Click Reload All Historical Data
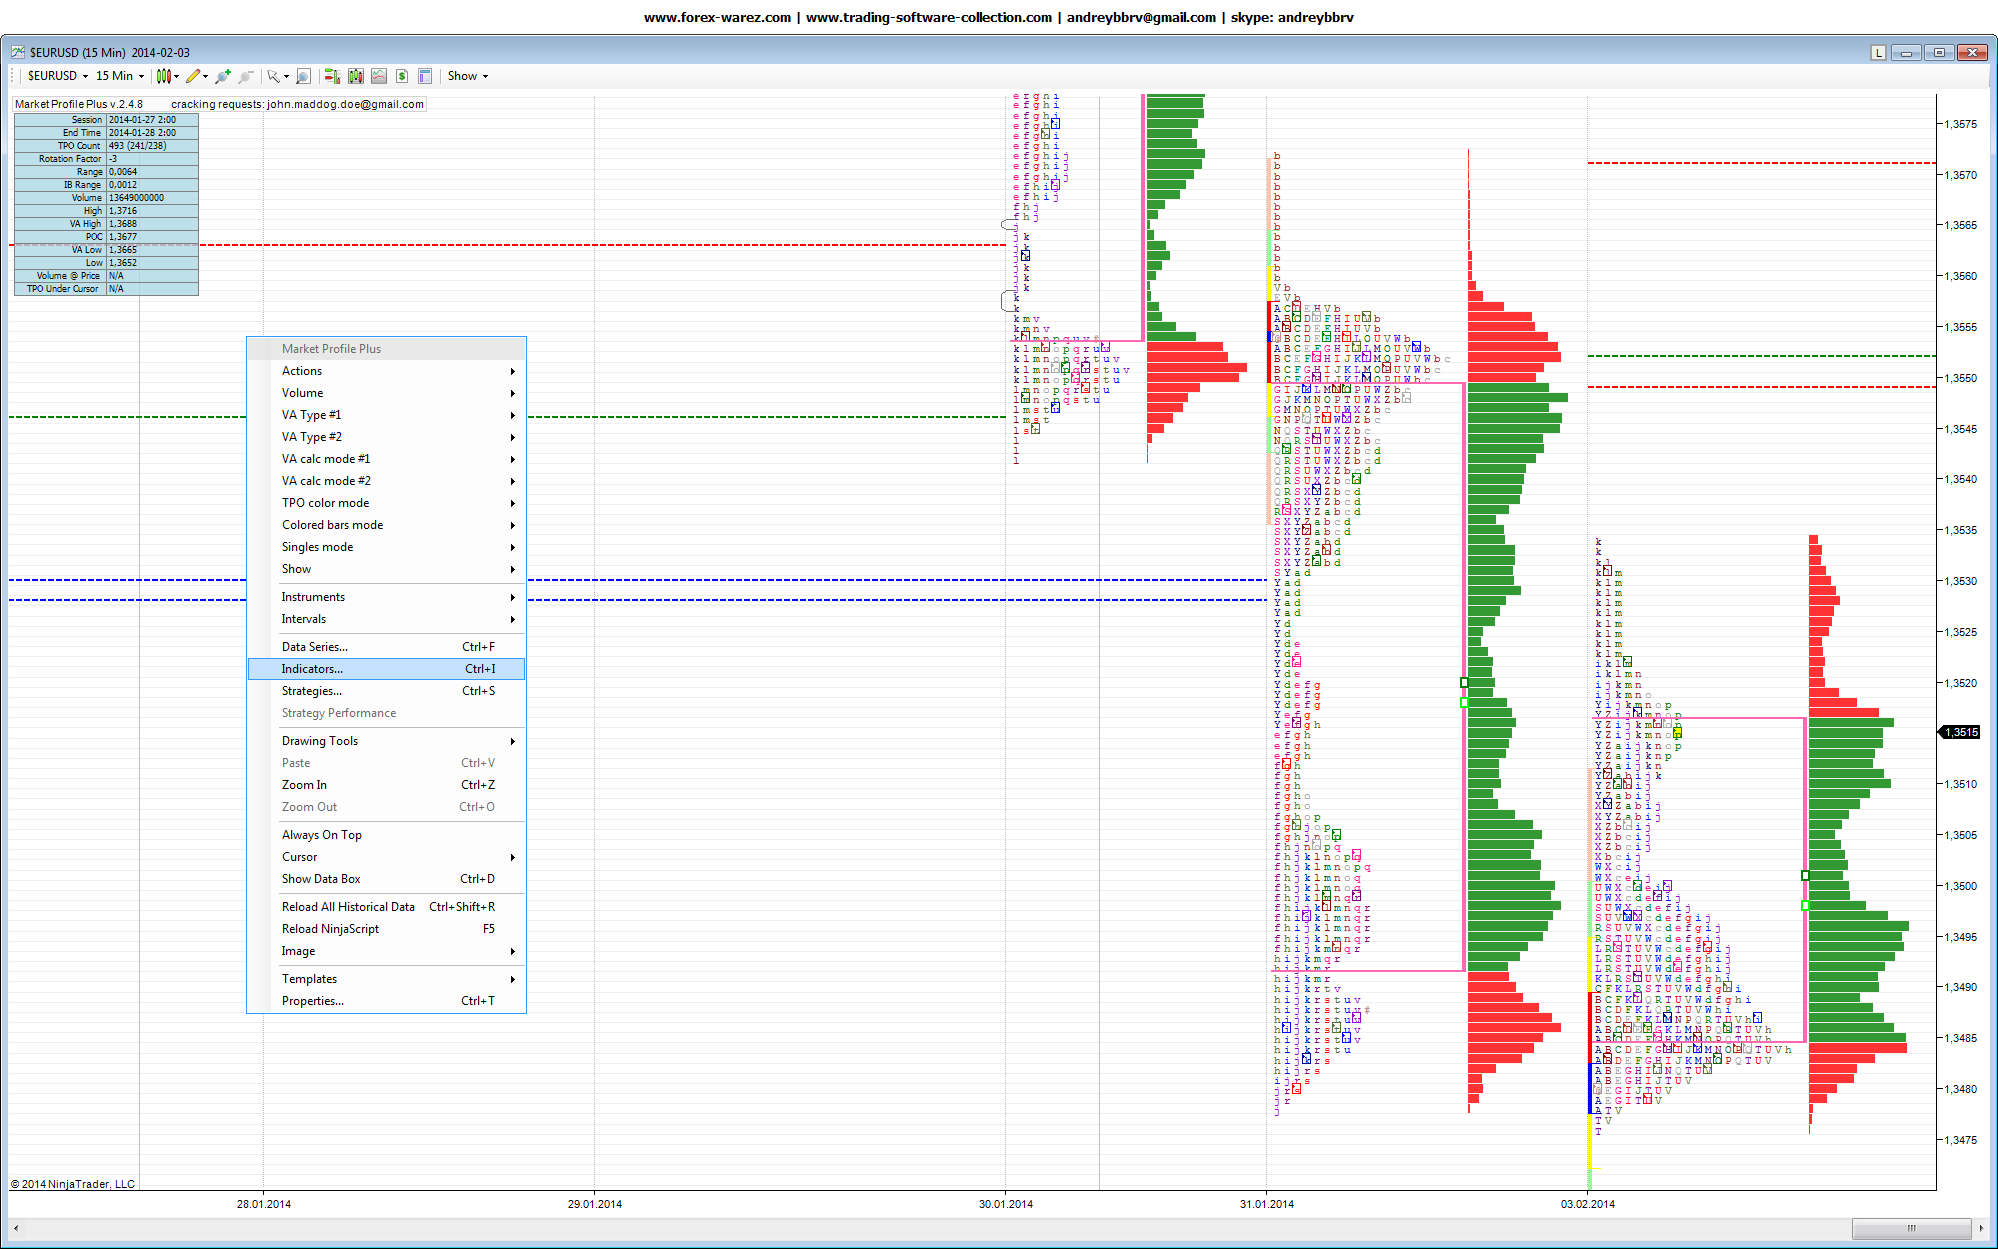This screenshot has width=1998, height=1249. coord(348,907)
